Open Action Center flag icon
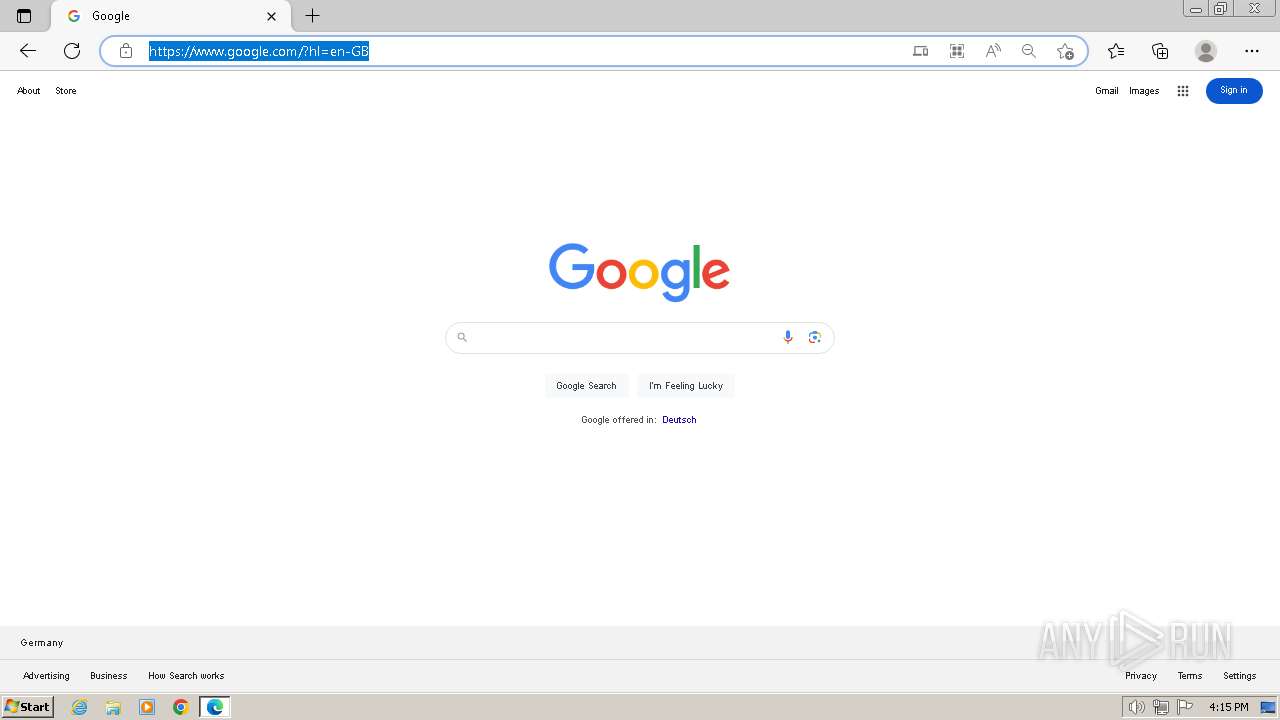 (1185, 707)
